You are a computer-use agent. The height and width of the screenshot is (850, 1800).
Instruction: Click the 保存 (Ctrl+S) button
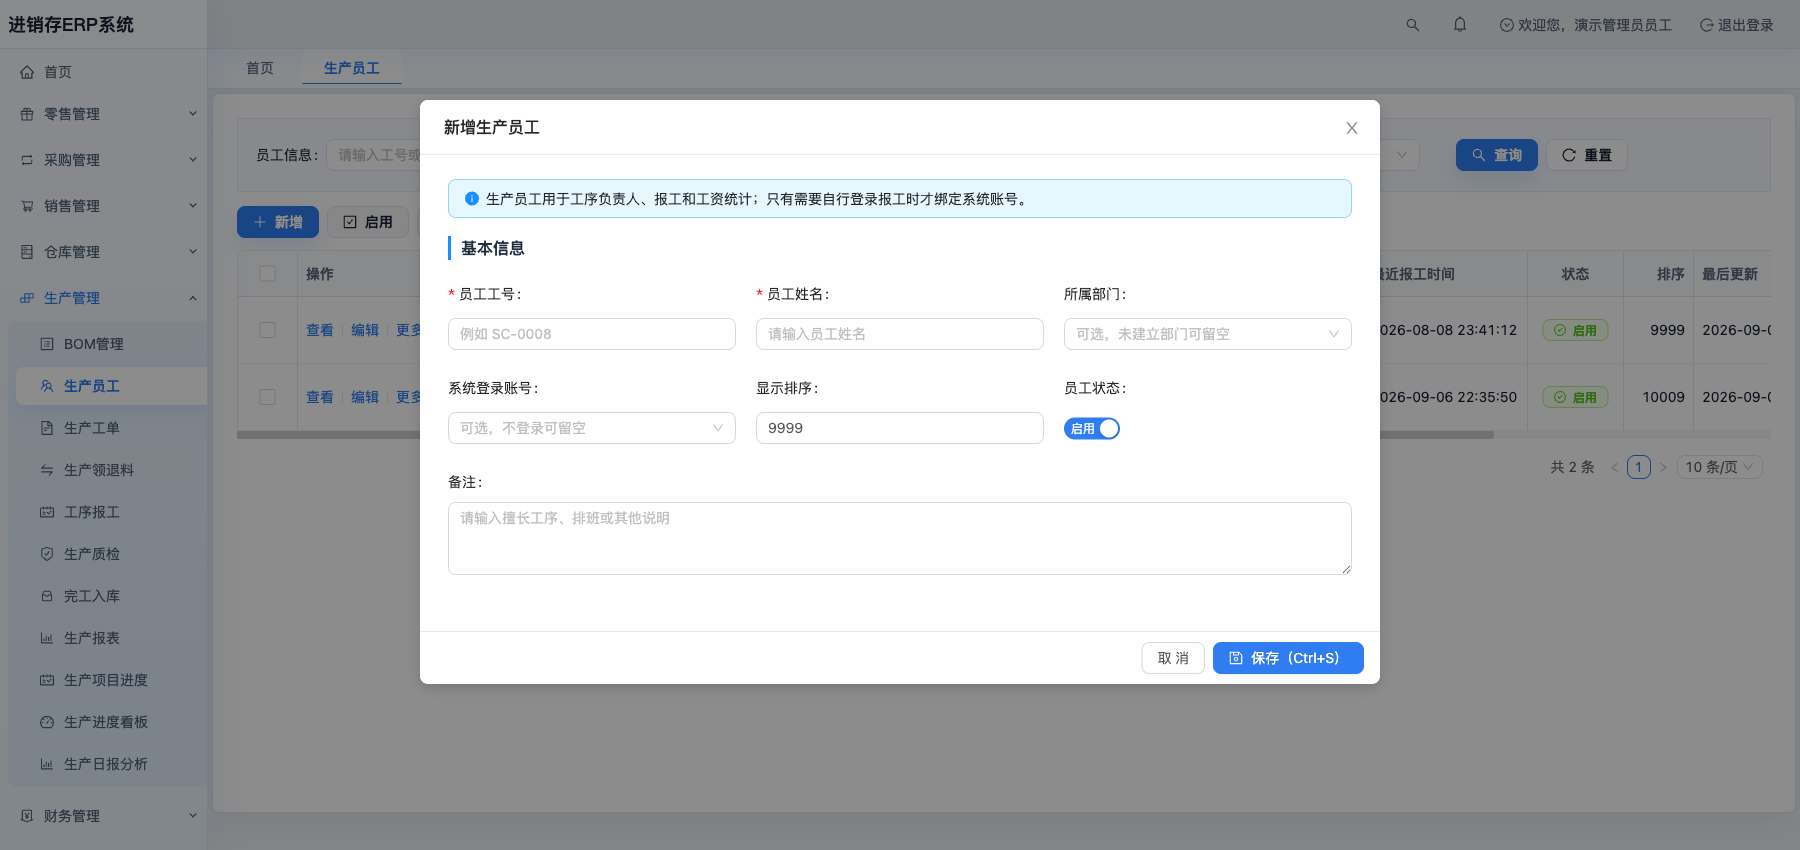(1288, 658)
